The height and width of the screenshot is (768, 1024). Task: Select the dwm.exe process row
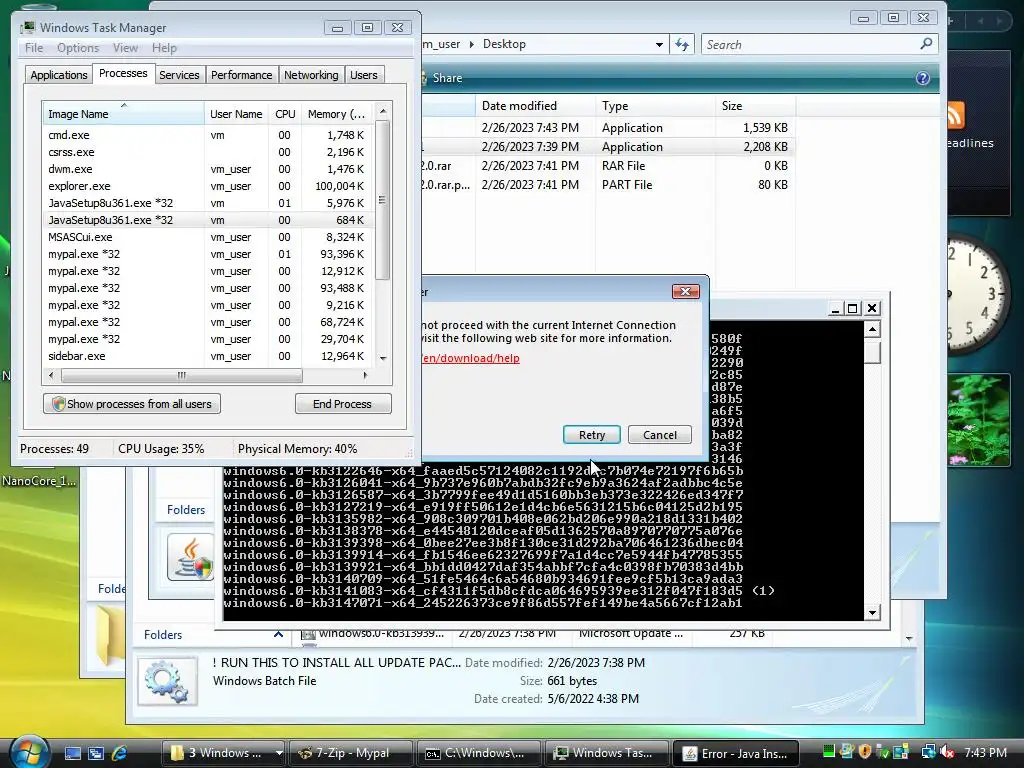pyautogui.click(x=208, y=169)
